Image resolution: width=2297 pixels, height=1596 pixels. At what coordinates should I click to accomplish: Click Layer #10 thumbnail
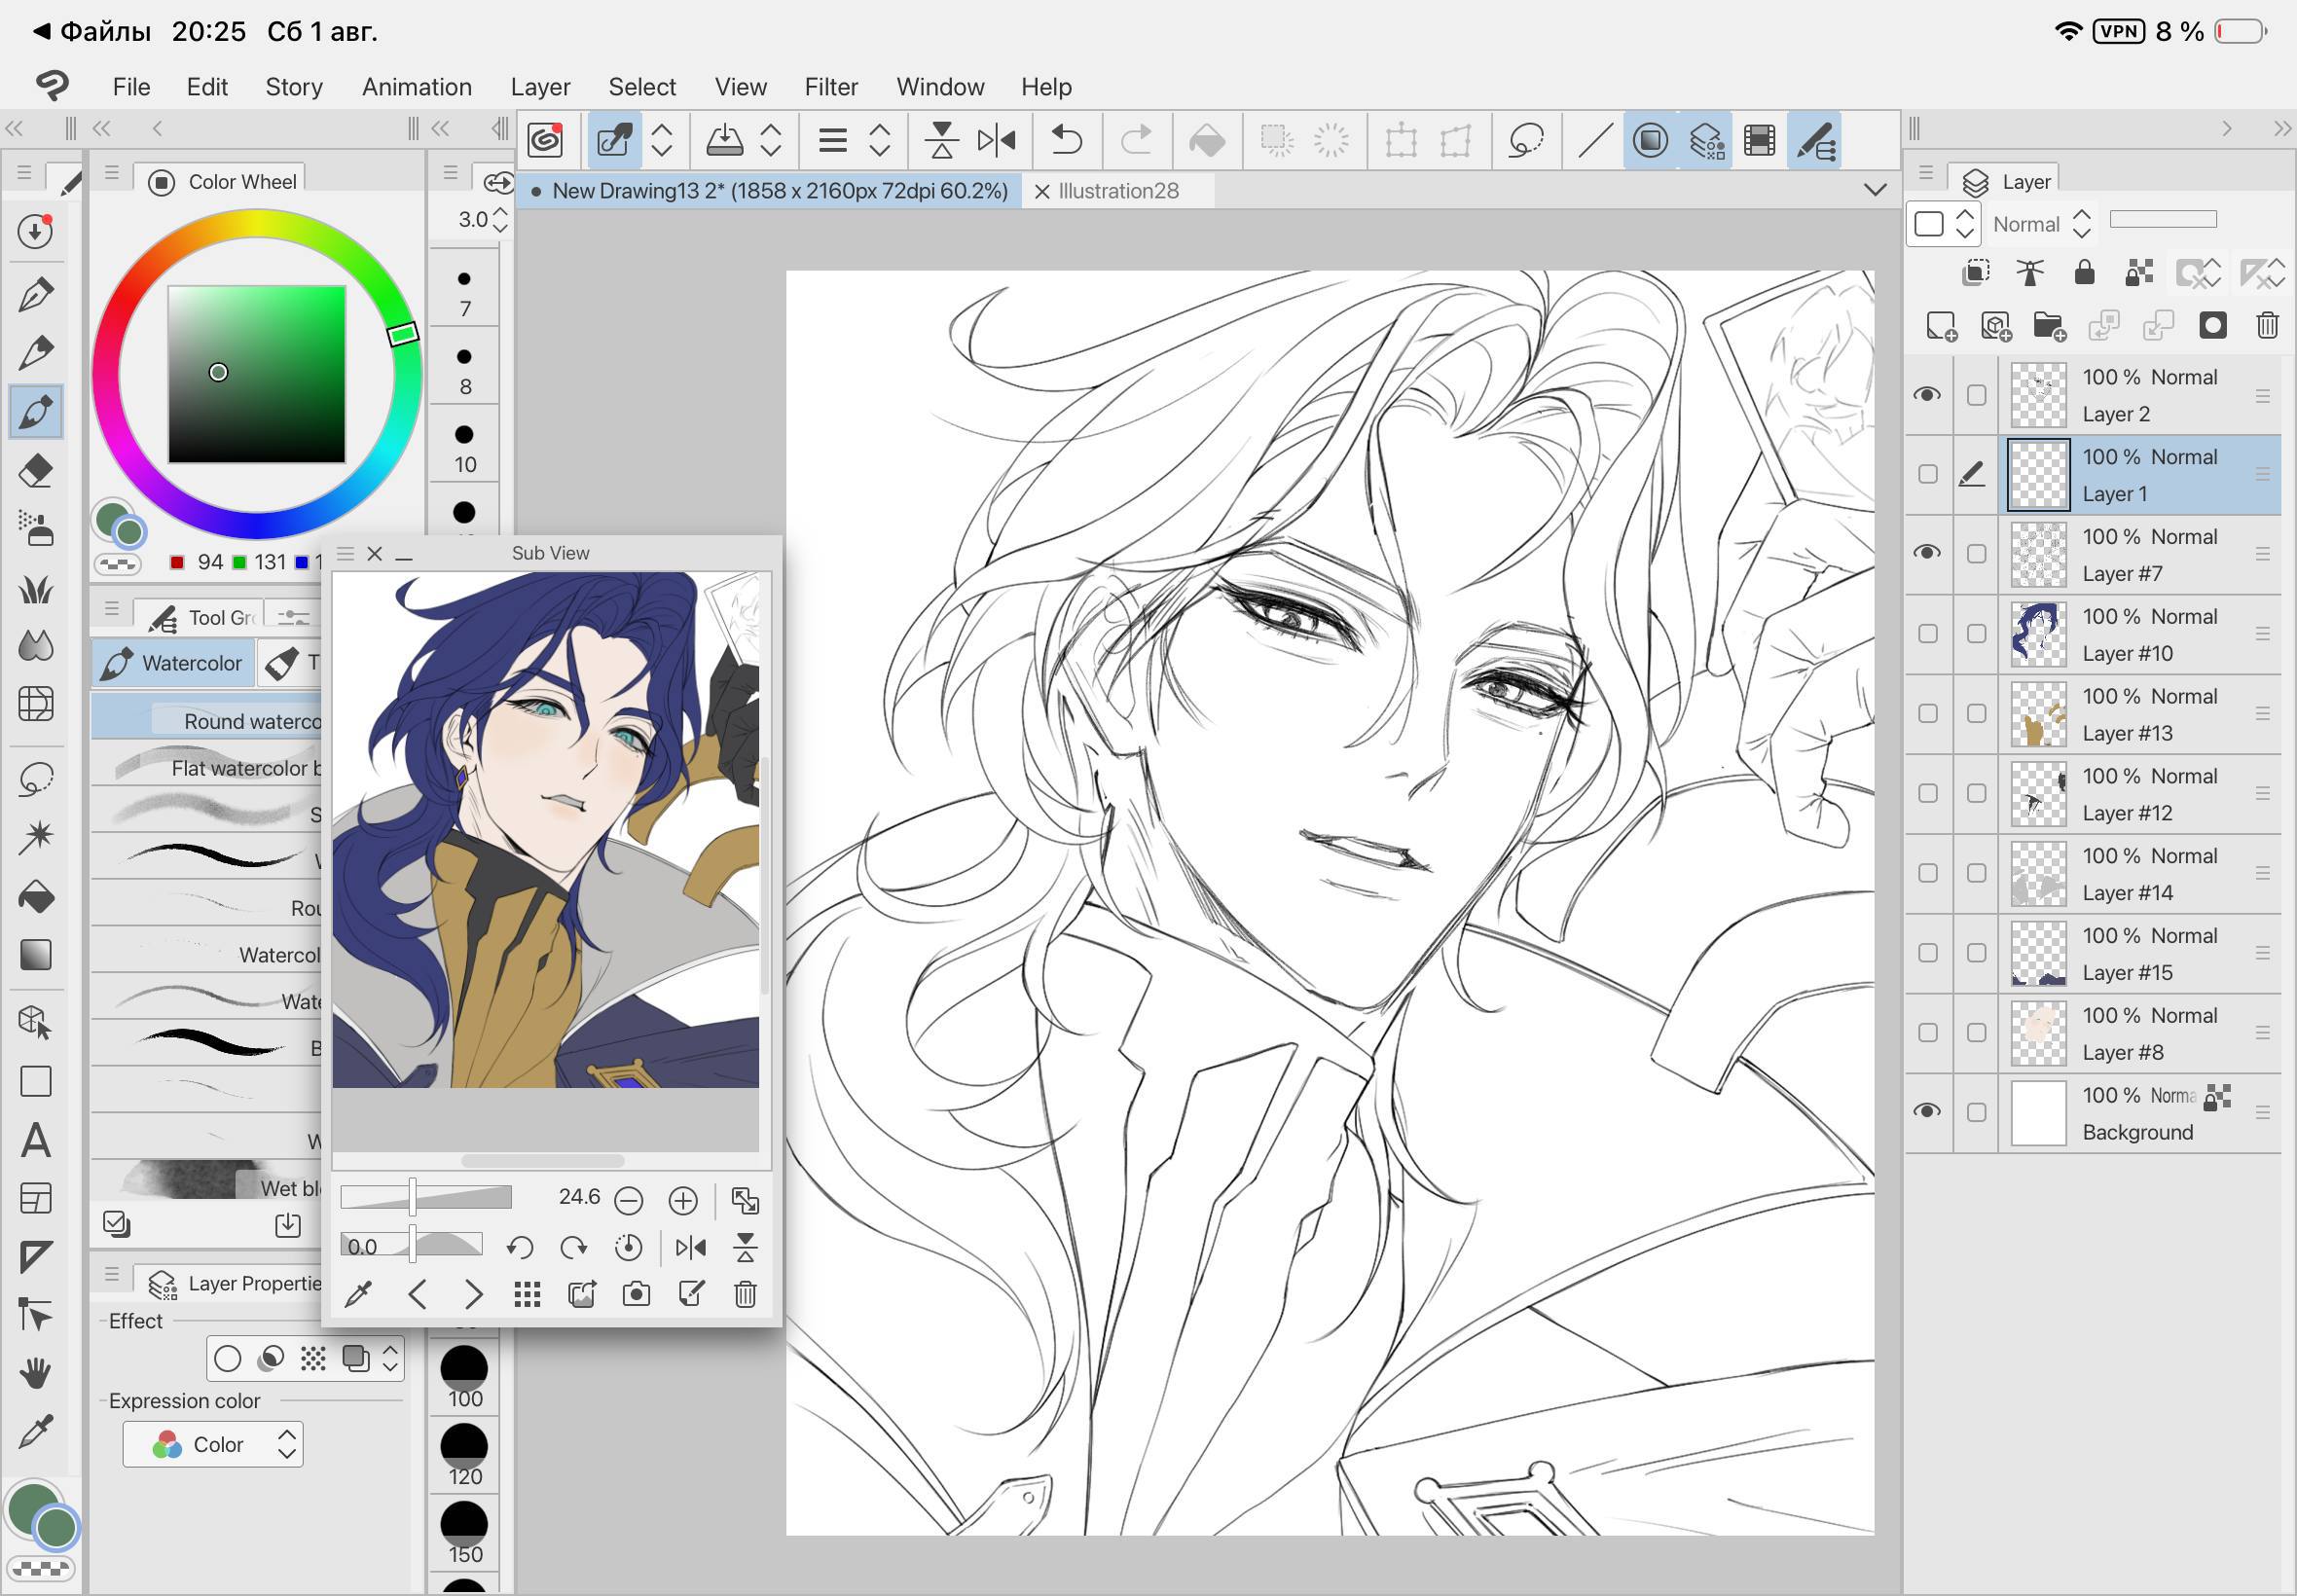point(2038,634)
